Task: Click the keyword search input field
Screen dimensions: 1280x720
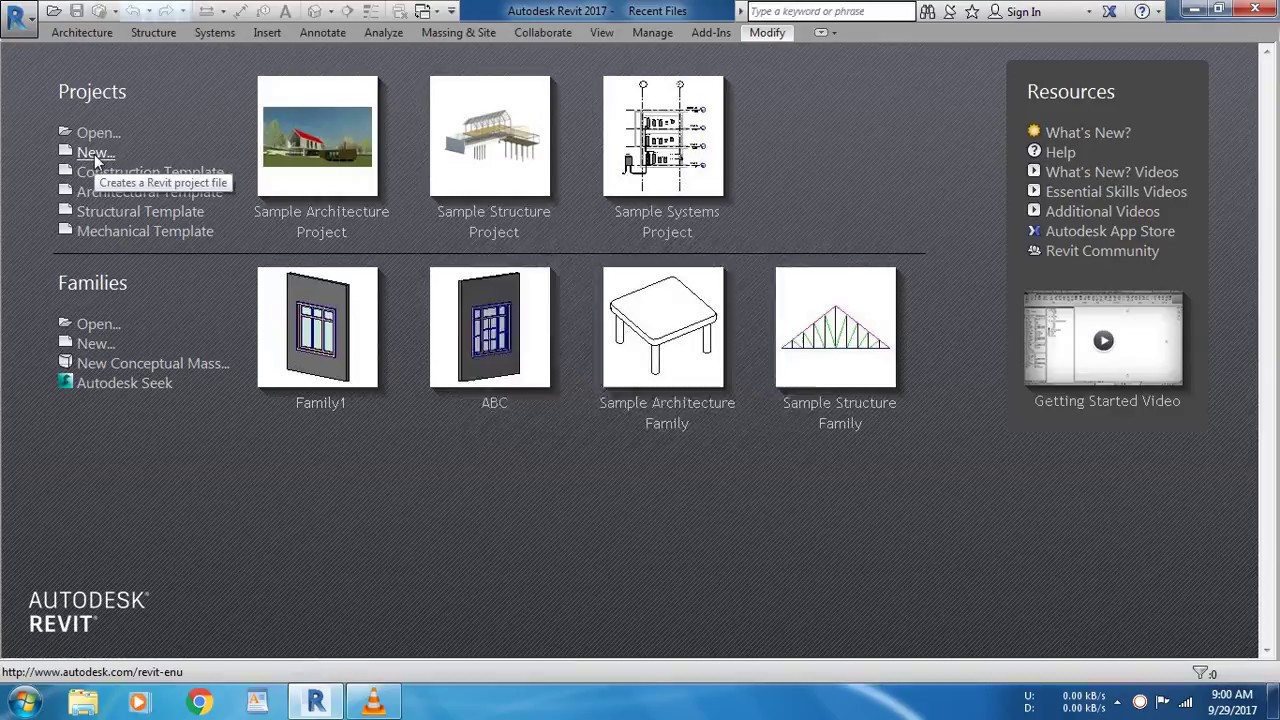Action: pos(831,11)
